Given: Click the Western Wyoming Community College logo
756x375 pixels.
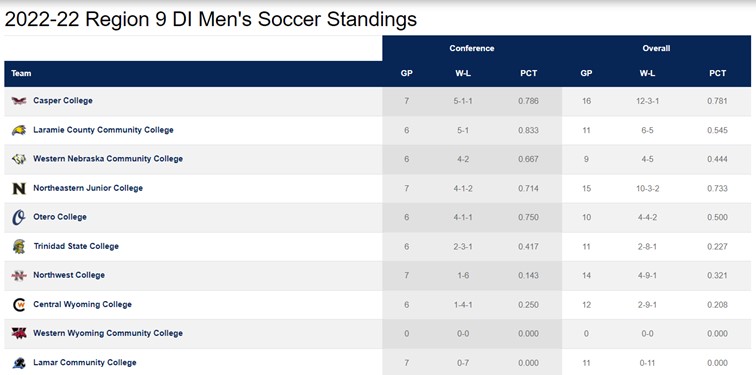Looking at the screenshot, I should (19, 334).
